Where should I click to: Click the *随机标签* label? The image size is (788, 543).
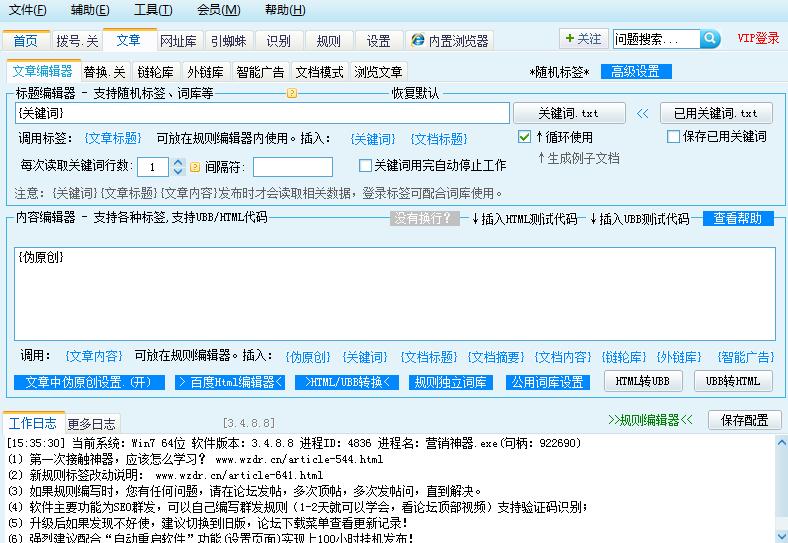[x=559, y=72]
